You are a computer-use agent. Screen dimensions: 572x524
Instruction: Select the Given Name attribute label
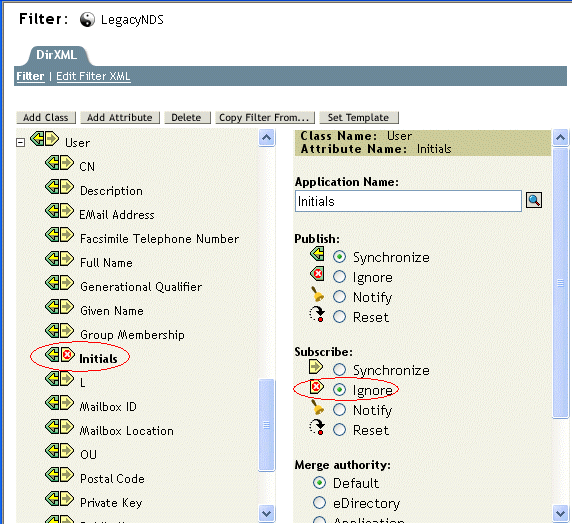pyautogui.click(x=112, y=311)
